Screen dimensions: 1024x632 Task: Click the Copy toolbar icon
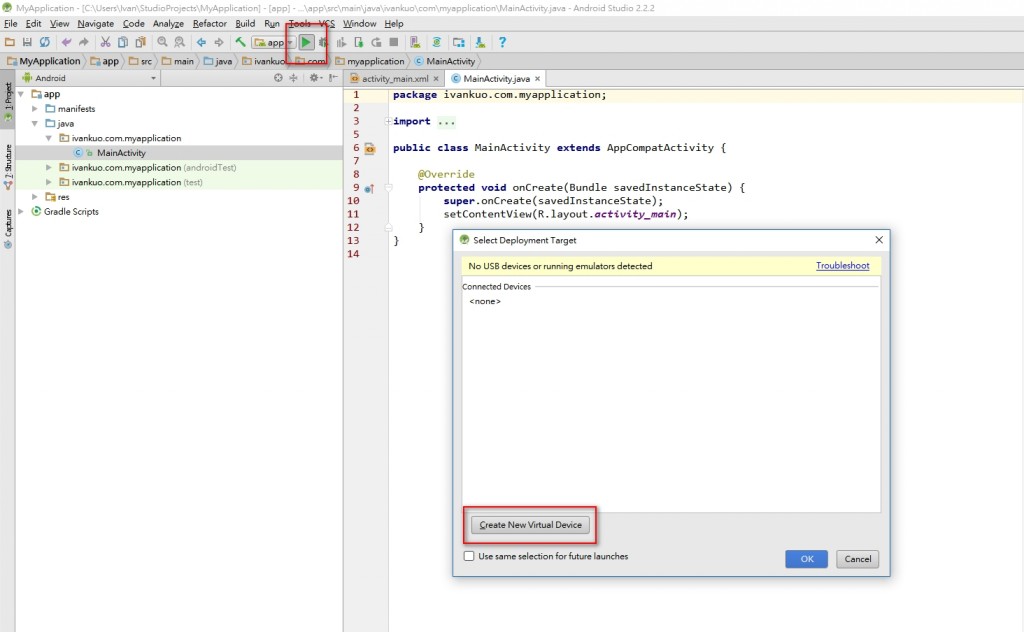pos(123,42)
